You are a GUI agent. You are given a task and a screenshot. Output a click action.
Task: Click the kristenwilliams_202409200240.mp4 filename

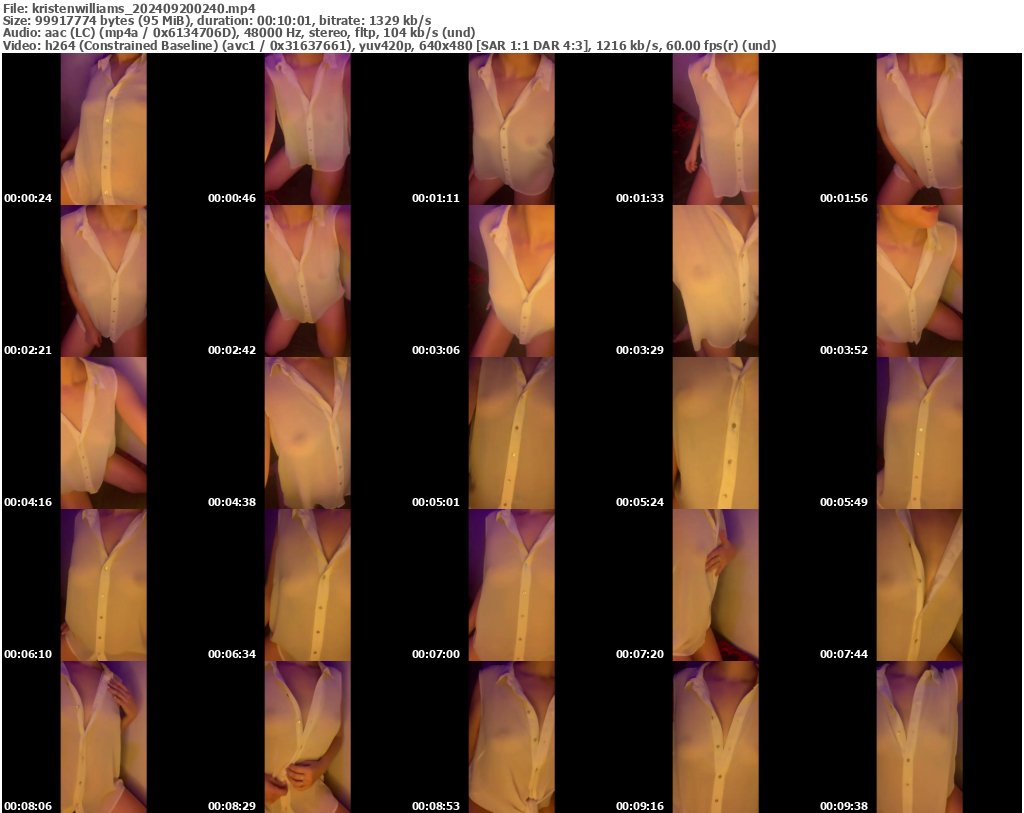(130, 8)
